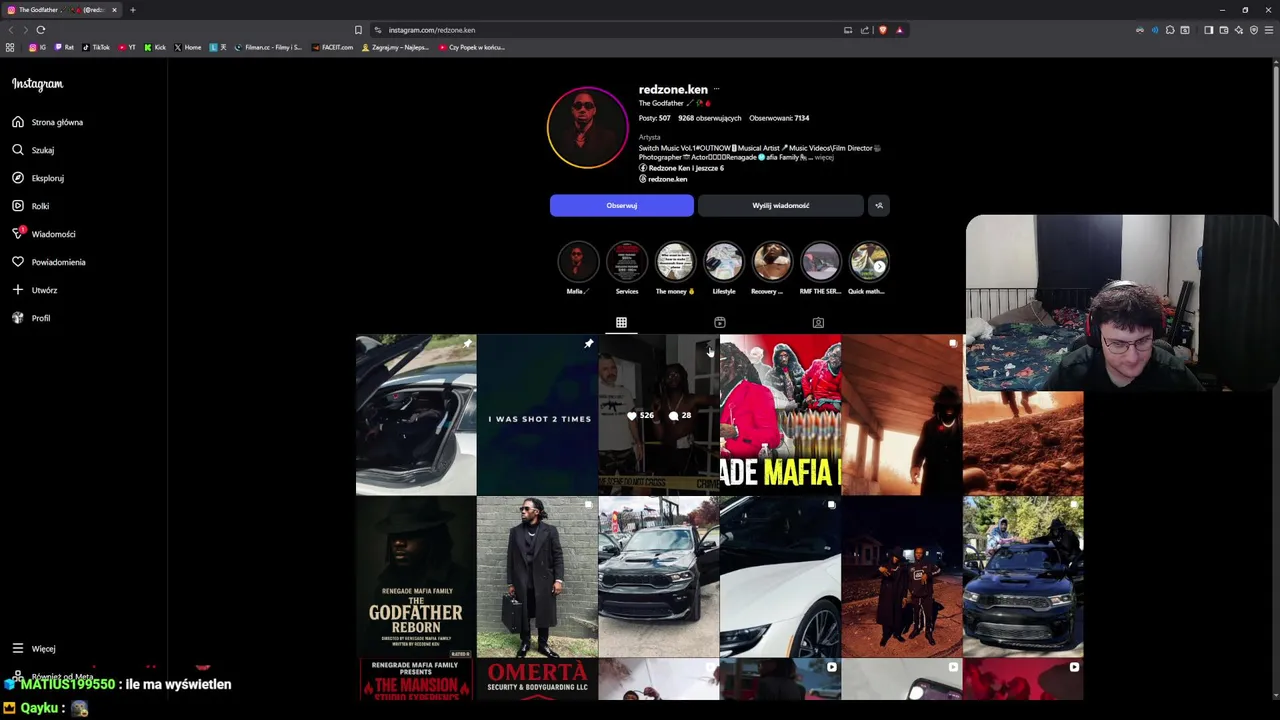
Task: Open the Filman.cc bookmark
Action: (268, 47)
